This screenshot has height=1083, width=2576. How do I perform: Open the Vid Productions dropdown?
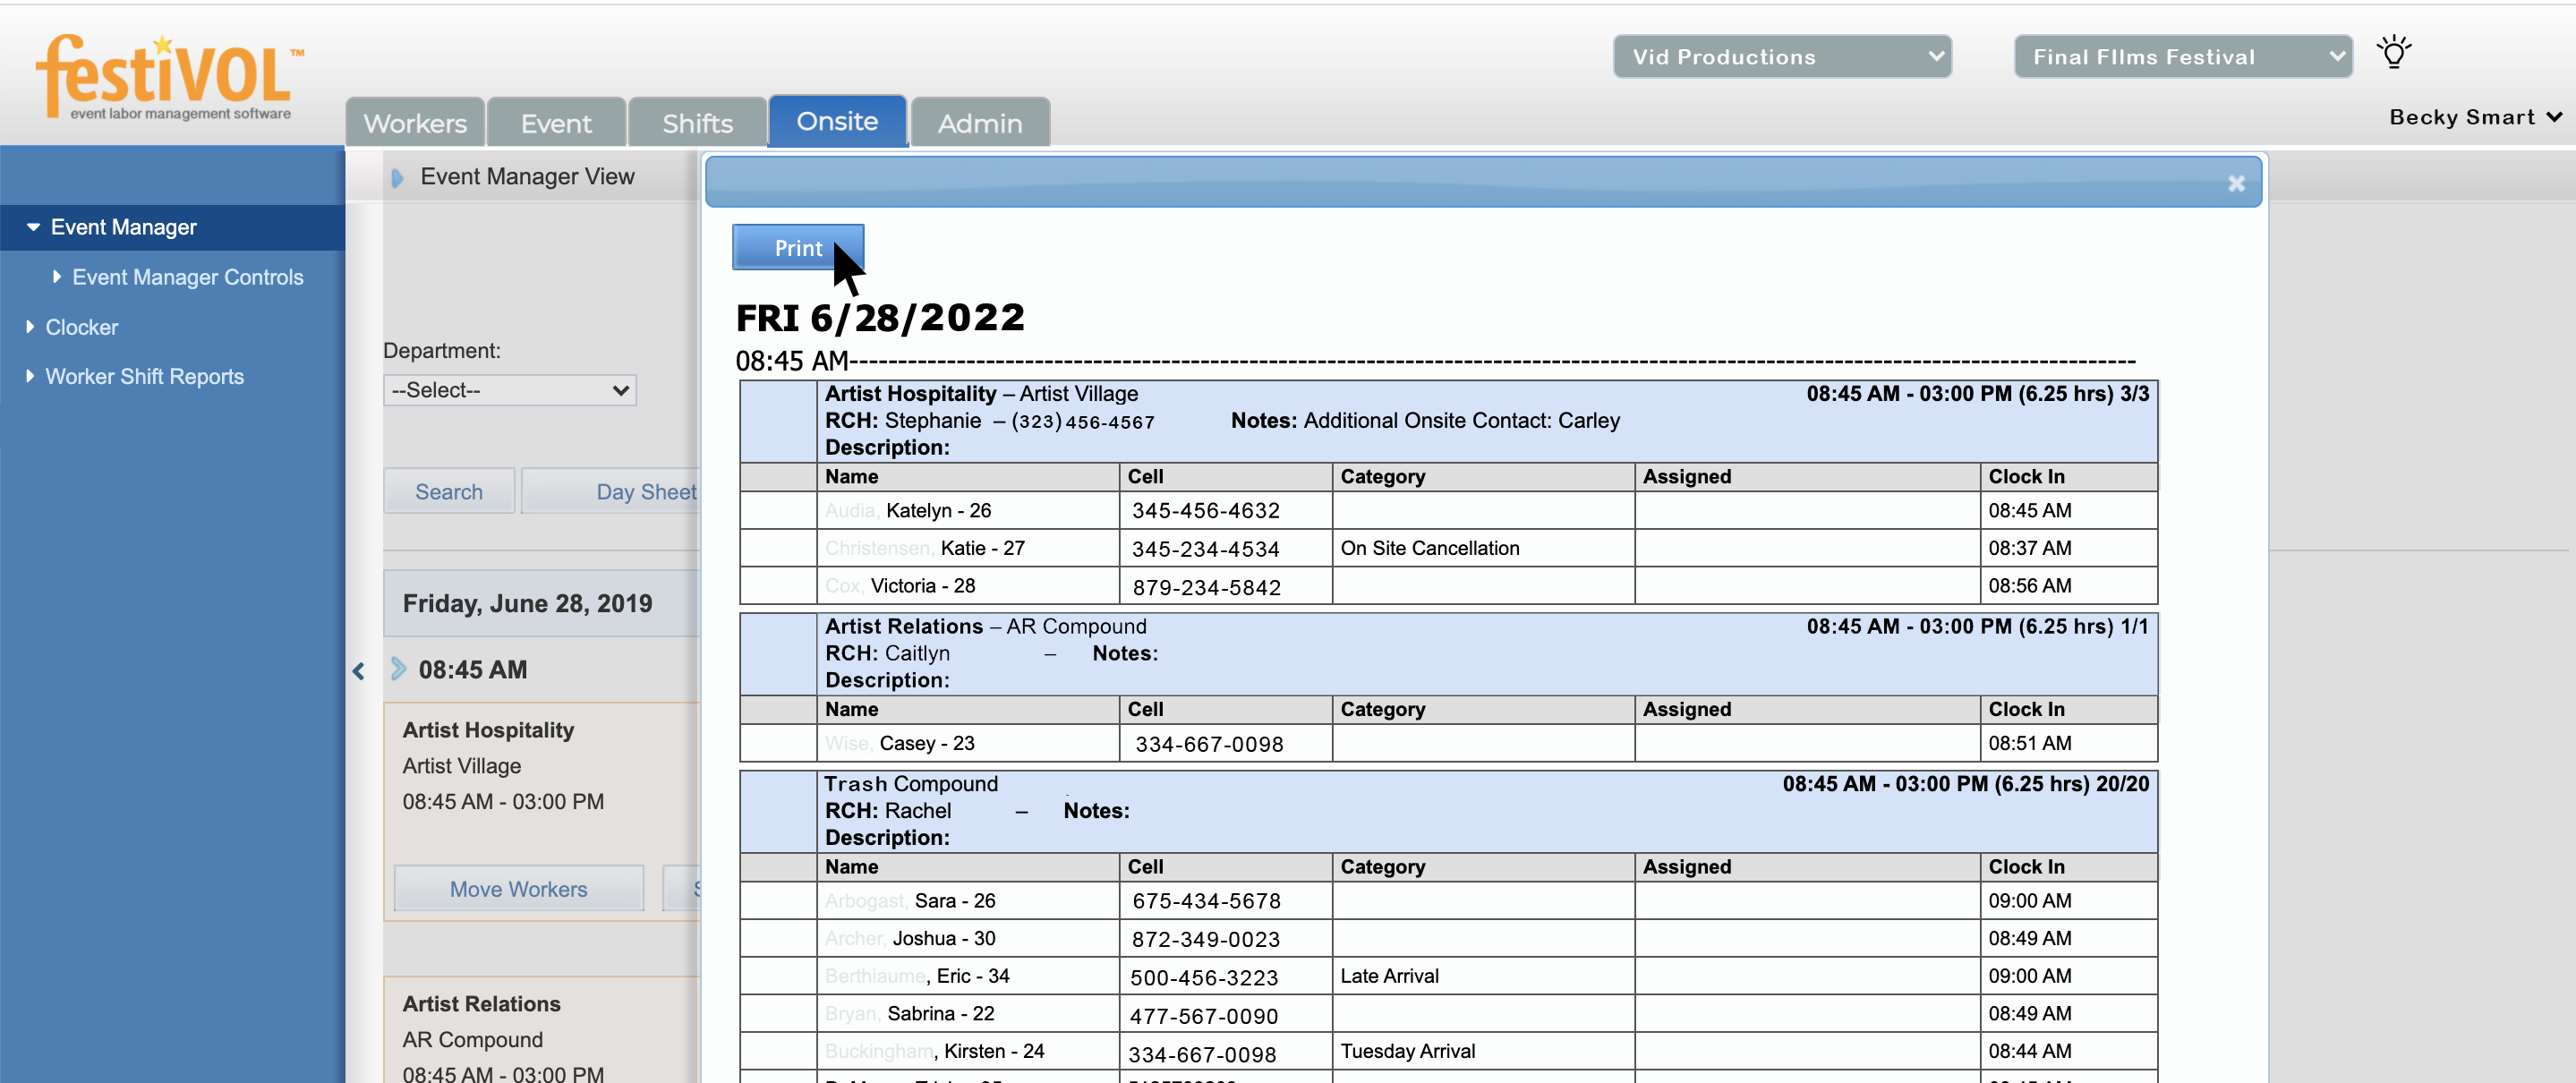pos(1781,57)
